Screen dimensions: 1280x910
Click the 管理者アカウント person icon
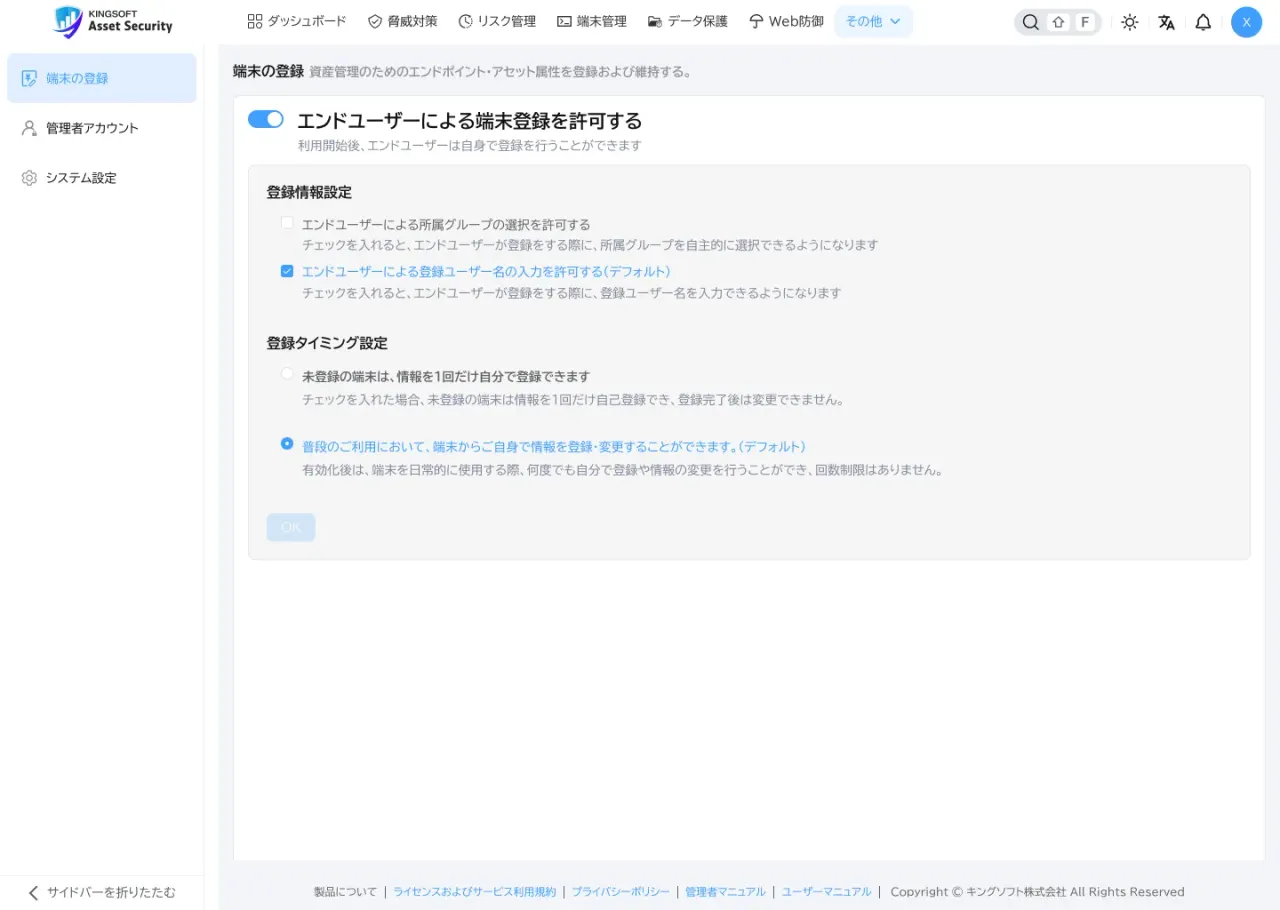click(29, 128)
